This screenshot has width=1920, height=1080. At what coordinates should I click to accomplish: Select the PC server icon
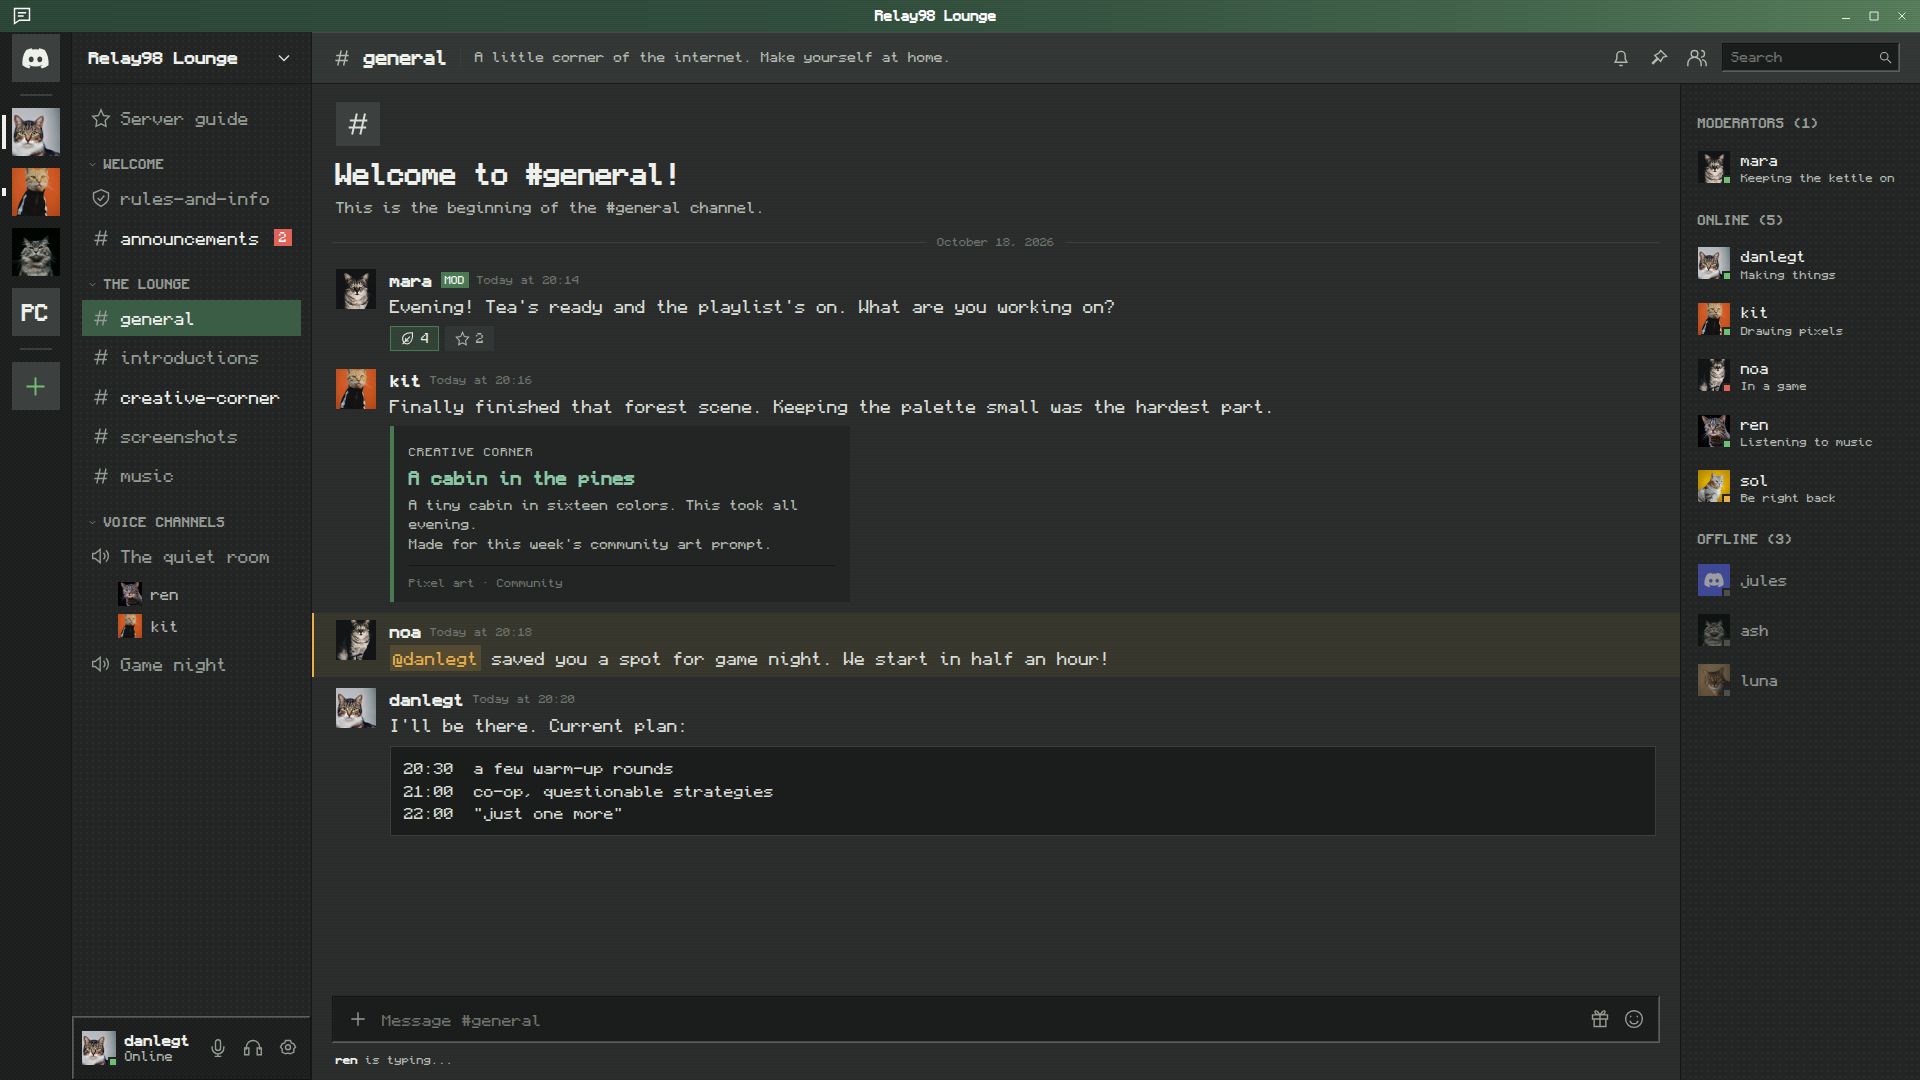pyautogui.click(x=35, y=312)
